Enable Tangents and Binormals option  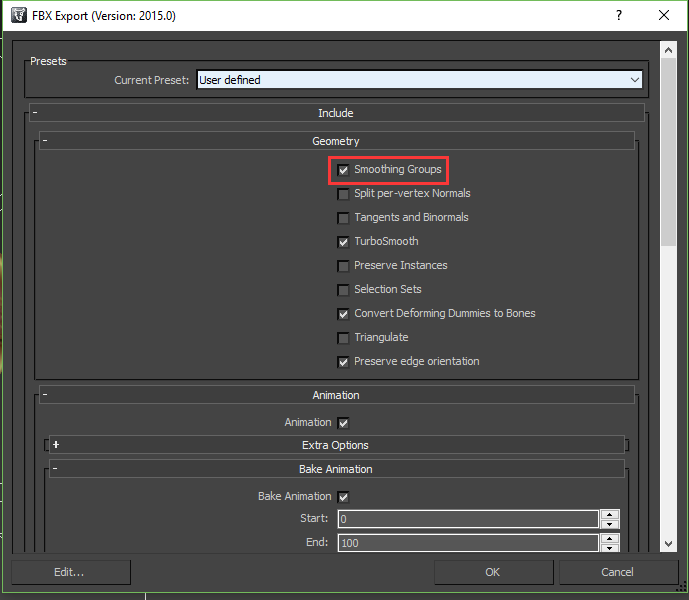coord(343,218)
